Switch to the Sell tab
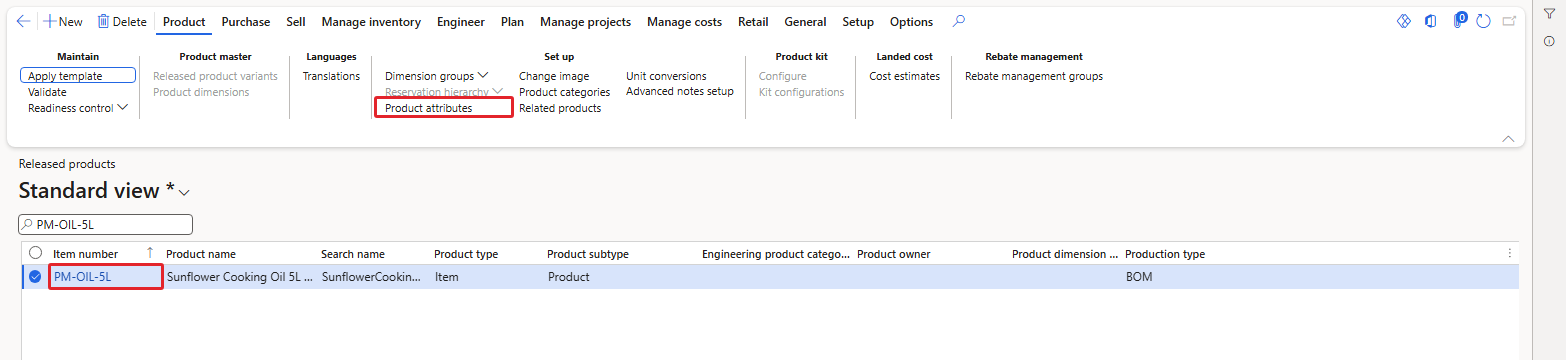This screenshot has width=1566, height=360. (x=296, y=22)
